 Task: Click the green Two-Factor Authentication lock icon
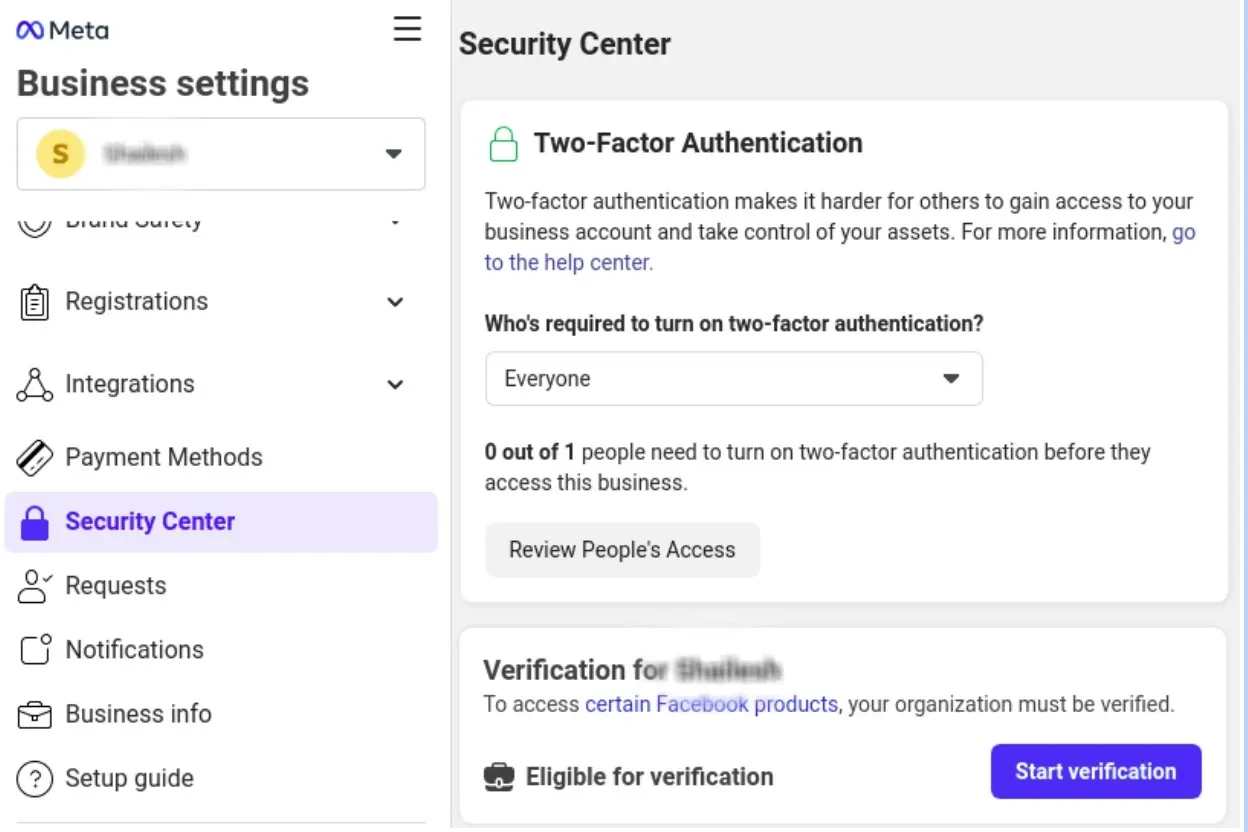[x=503, y=144]
